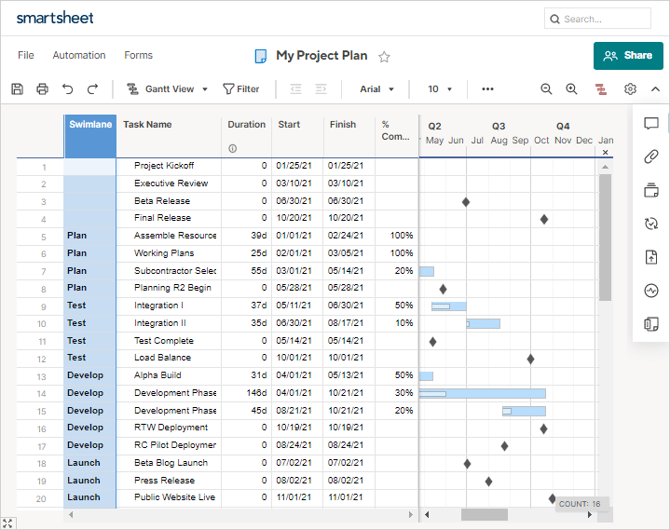
Task: Open the Attachments paperclip panel
Action: (x=651, y=157)
